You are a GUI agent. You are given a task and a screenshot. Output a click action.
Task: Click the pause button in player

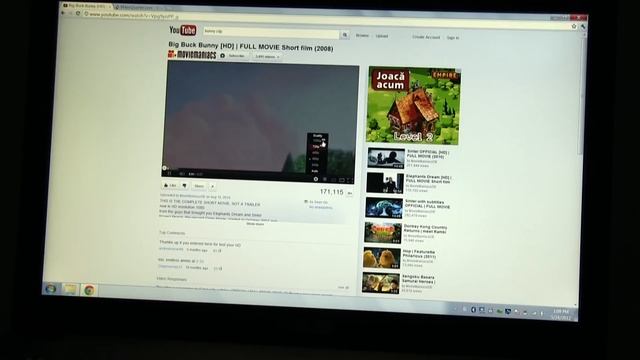click(169, 173)
